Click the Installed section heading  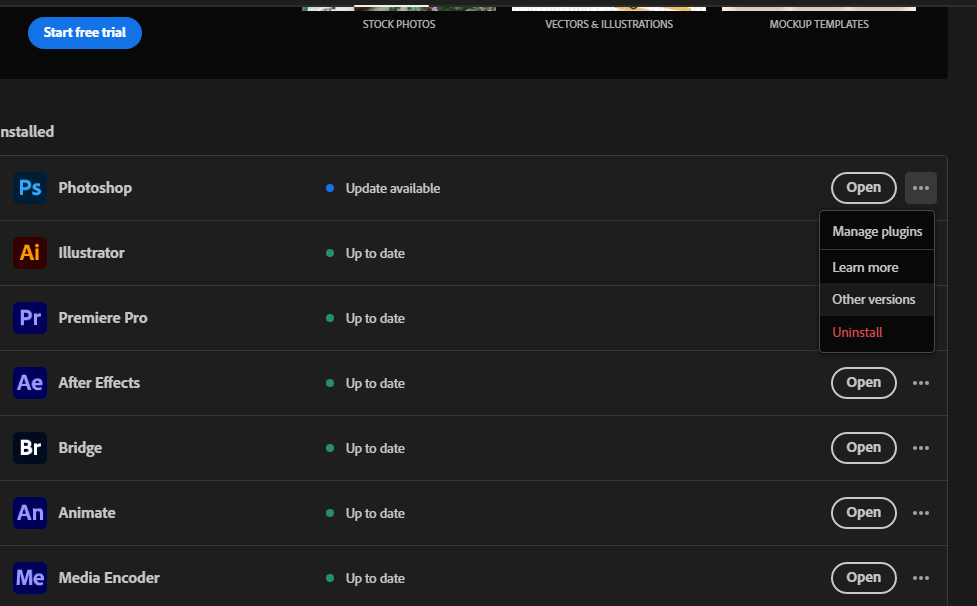point(27,131)
